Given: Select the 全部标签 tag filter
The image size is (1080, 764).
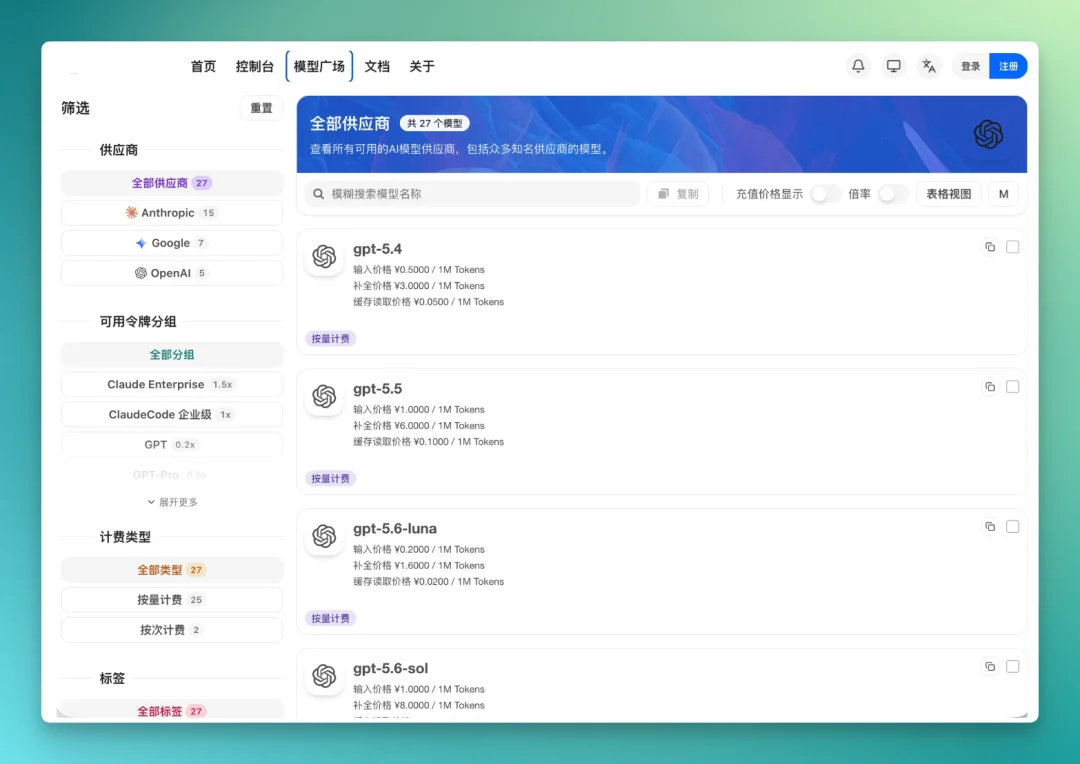Looking at the screenshot, I should pyautogui.click(x=172, y=710).
